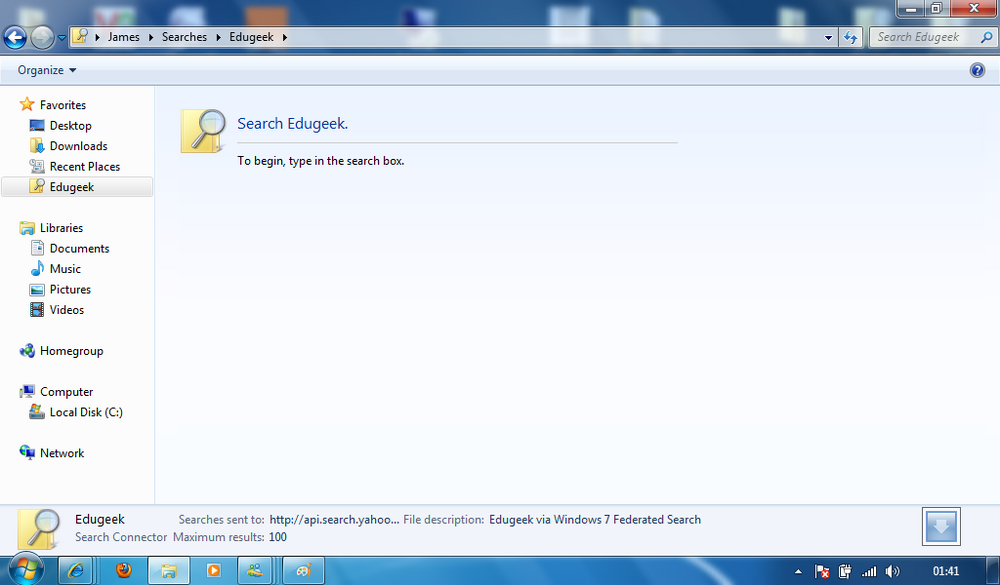Select Homegroup in navigation pane
This screenshot has width=1000, height=585.
(71, 351)
